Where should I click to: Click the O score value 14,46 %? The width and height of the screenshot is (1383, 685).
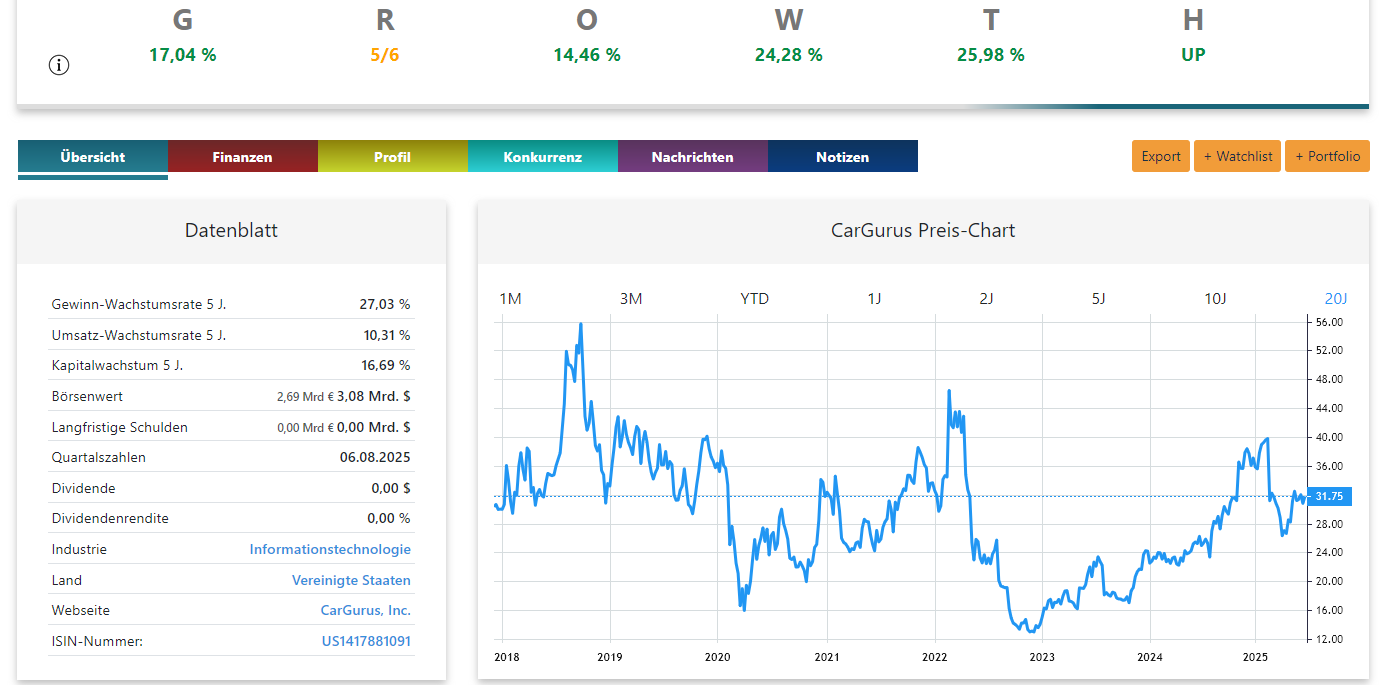click(587, 55)
